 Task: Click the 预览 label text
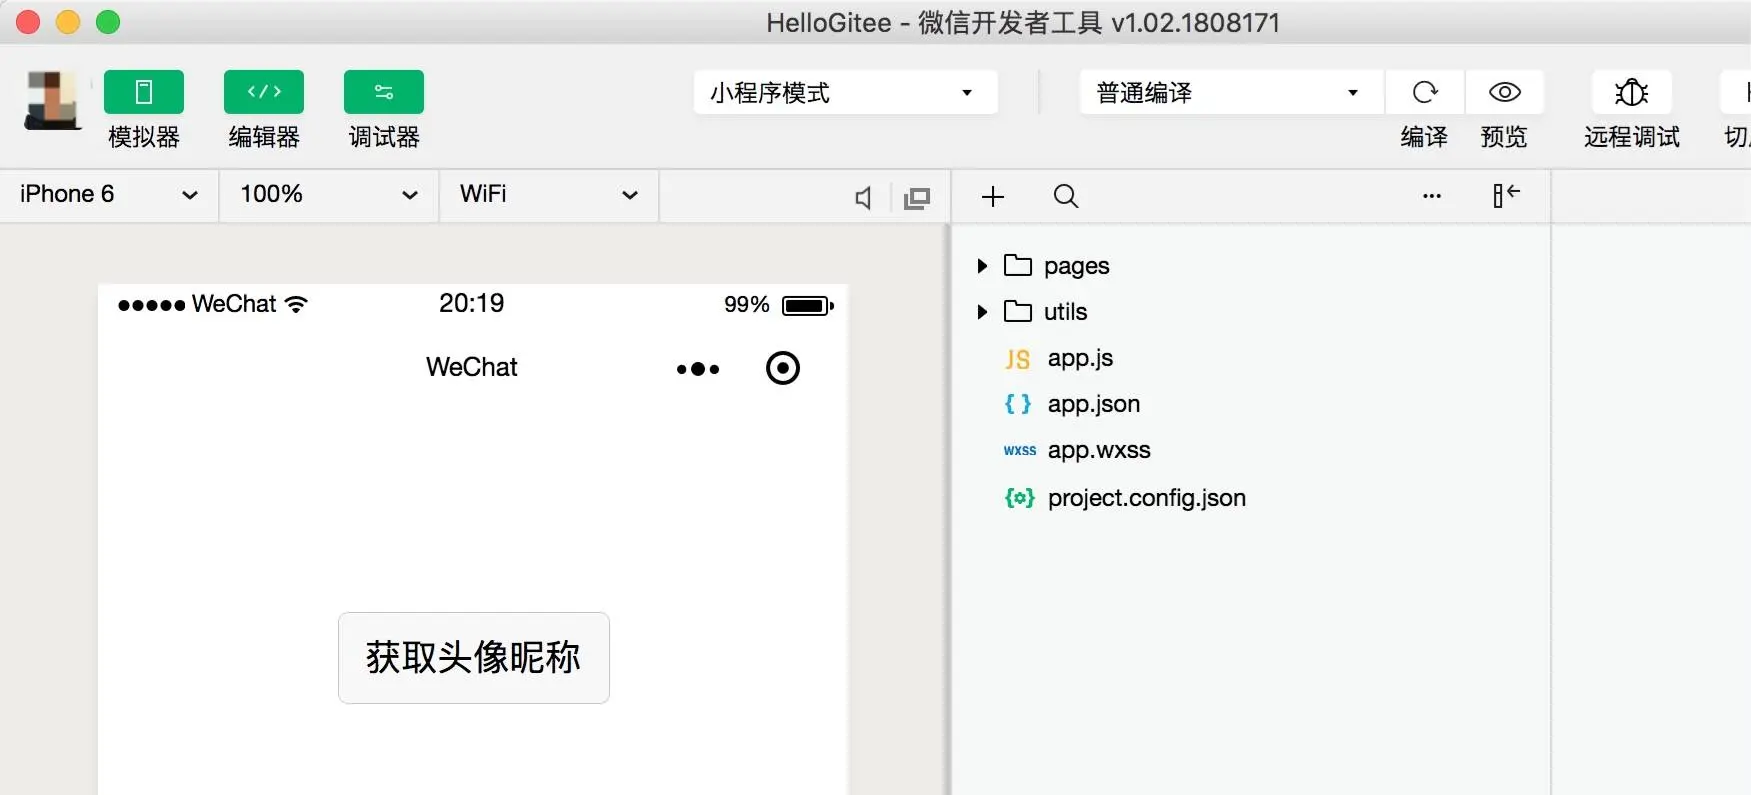(1504, 137)
